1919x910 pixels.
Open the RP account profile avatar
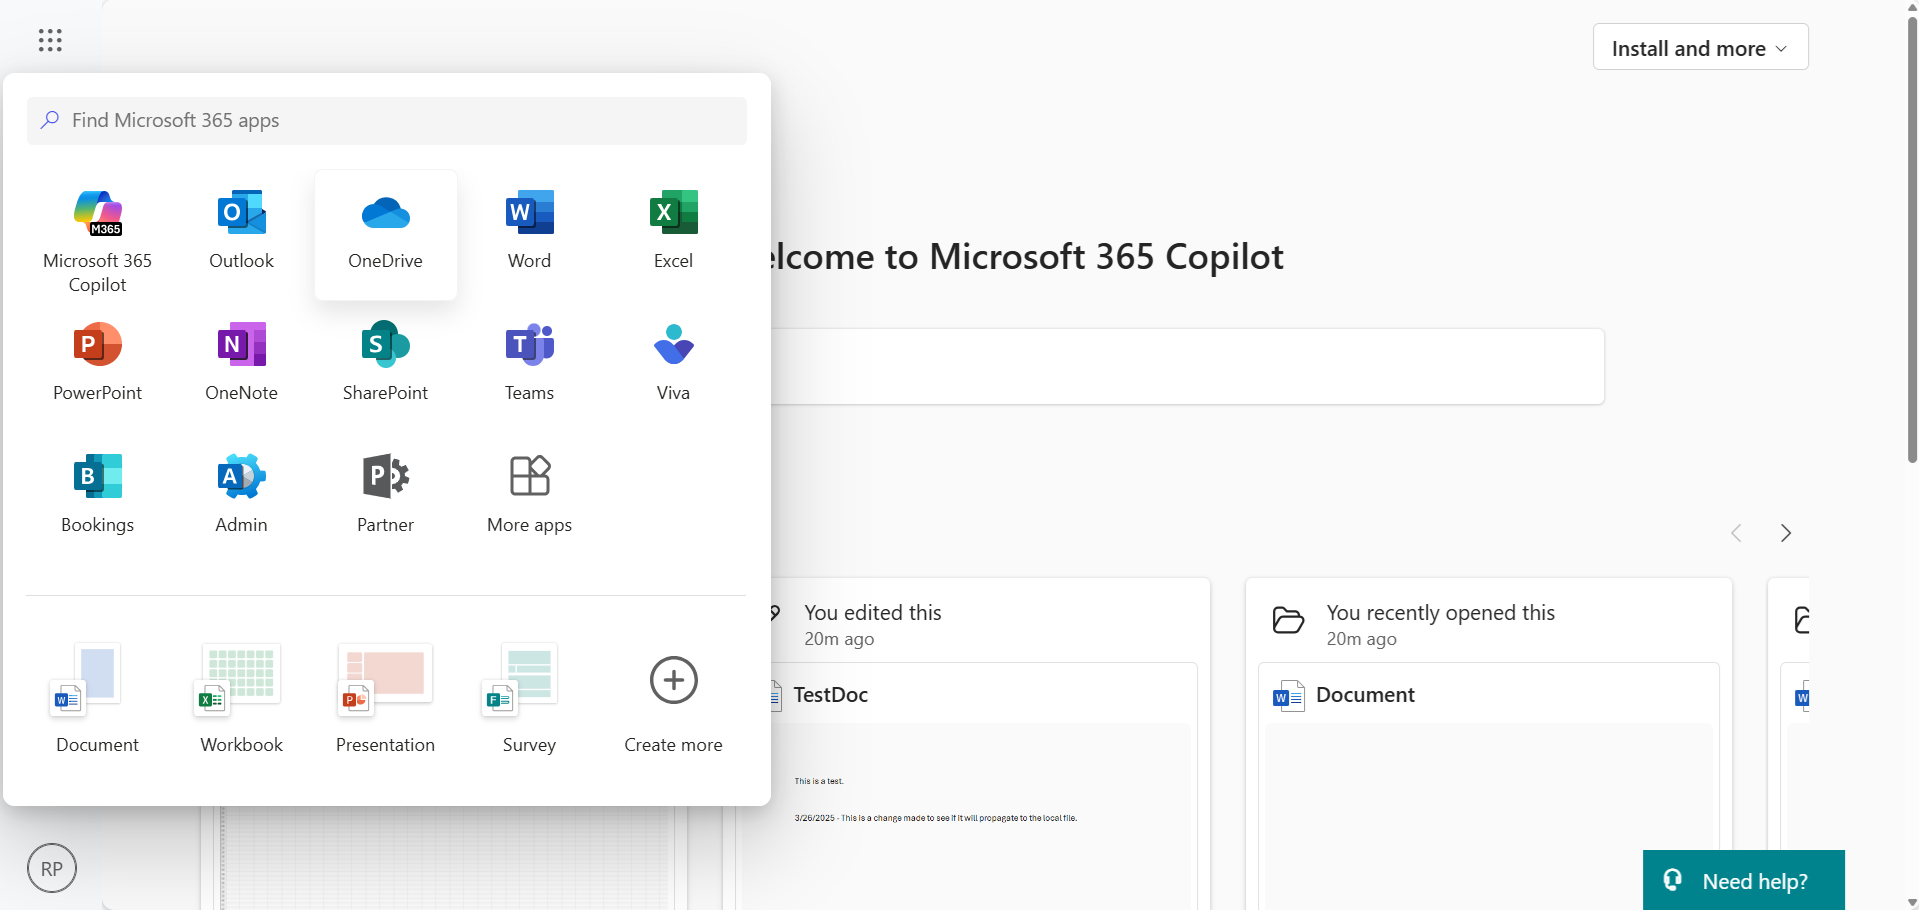pyautogui.click(x=52, y=869)
